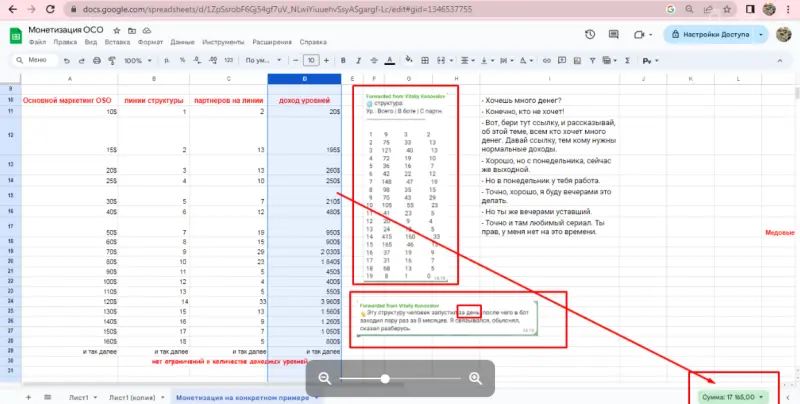Toggle strikethrough formatting
Viewport: 800px width, 404px height.
pyautogui.click(x=374, y=60)
